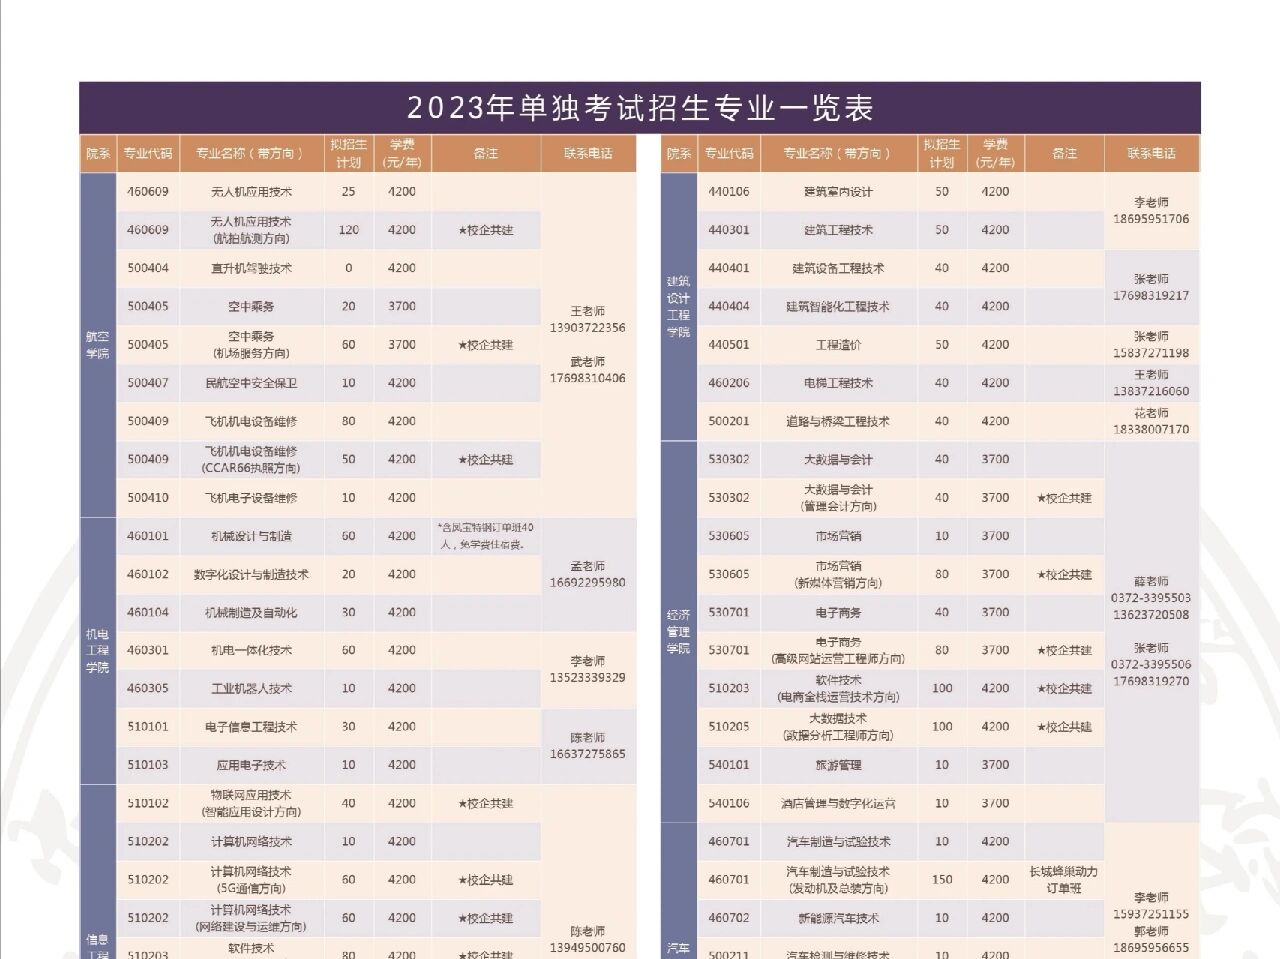1280x959 pixels.
Task: Click contact 陈老师 16637275865
Action: coord(588,746)
